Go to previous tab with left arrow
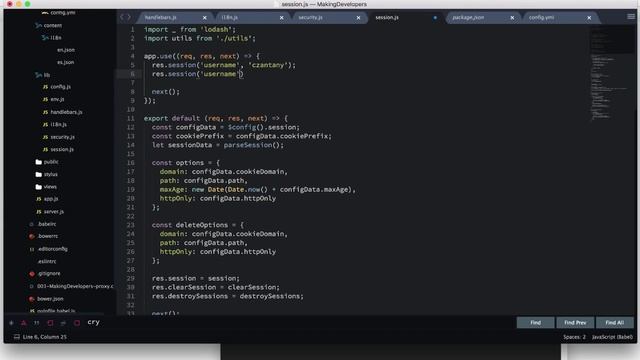Screen dimensions: 640x360 click(122, 17)
